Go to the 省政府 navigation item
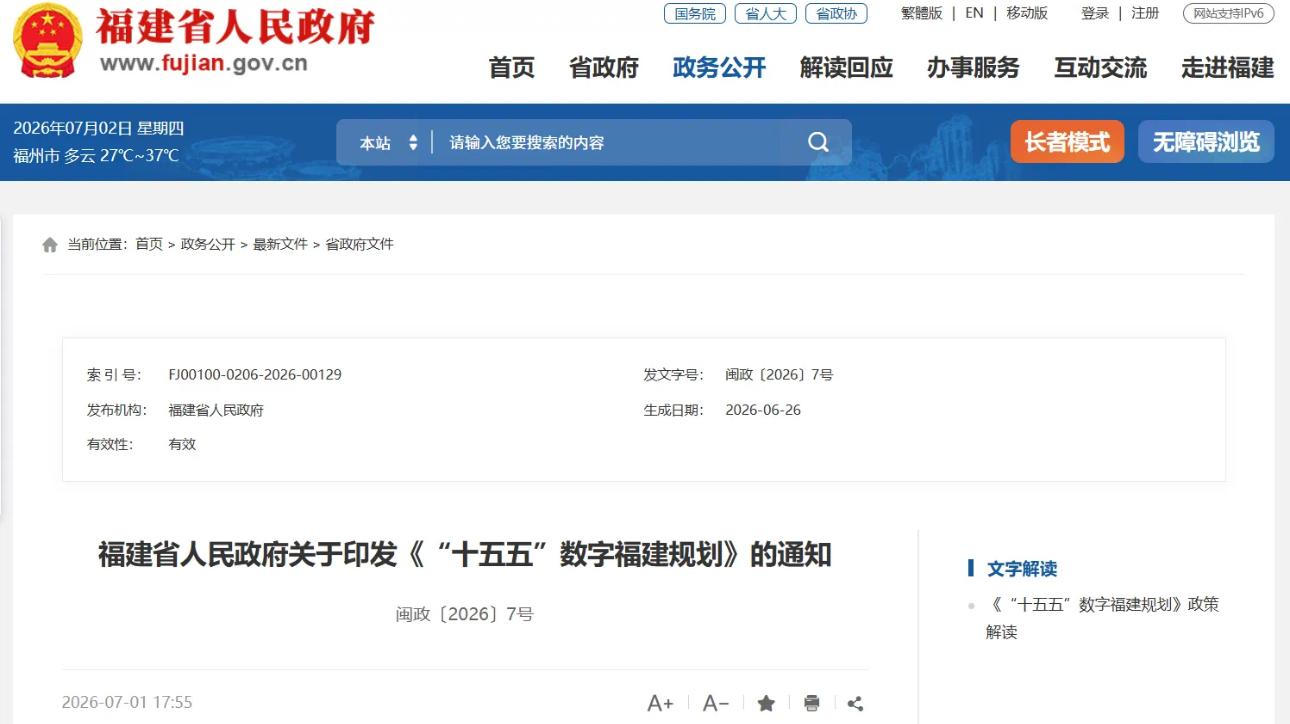 (604, 68)
